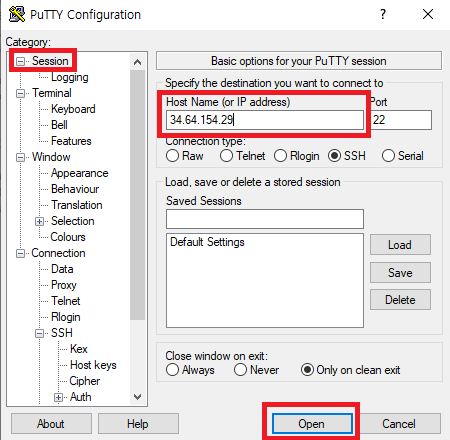Click the Saved Sessions name field

pos(265,219)
